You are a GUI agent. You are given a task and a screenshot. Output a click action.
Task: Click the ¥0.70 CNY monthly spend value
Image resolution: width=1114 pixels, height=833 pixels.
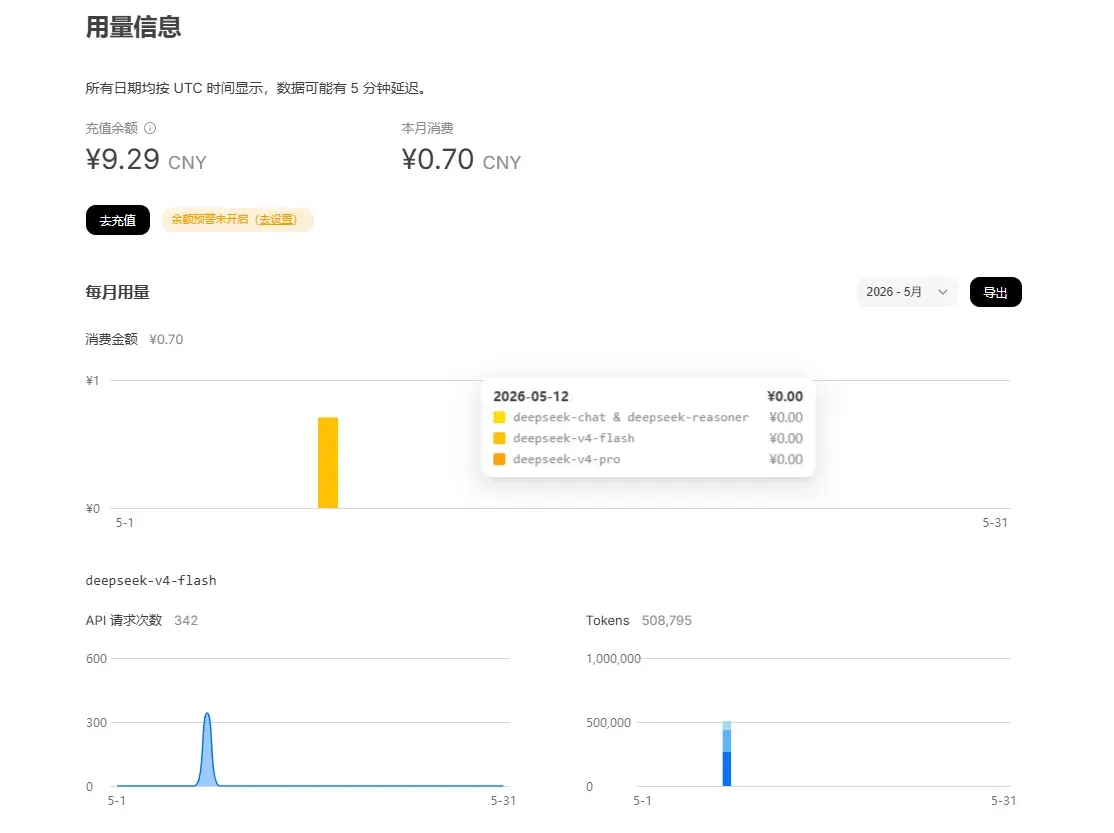[x=462, y=160]
